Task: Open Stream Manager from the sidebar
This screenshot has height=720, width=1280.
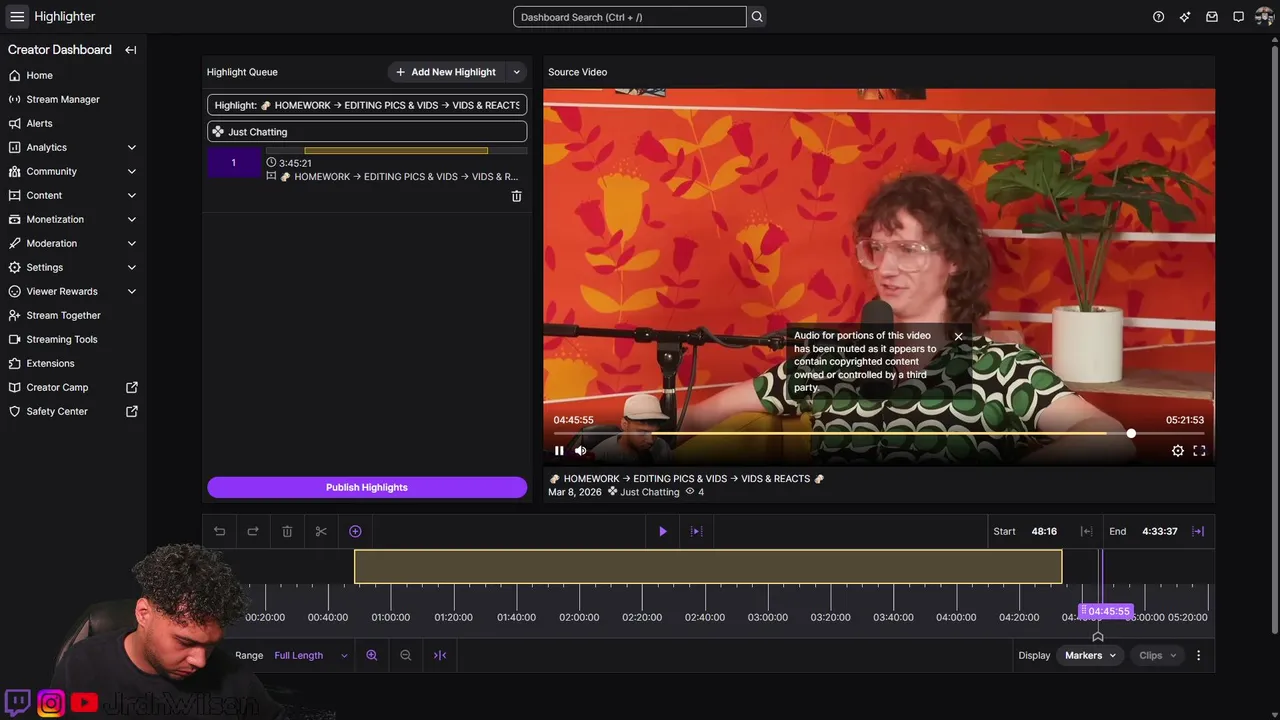Action: (x=63, y=99)
